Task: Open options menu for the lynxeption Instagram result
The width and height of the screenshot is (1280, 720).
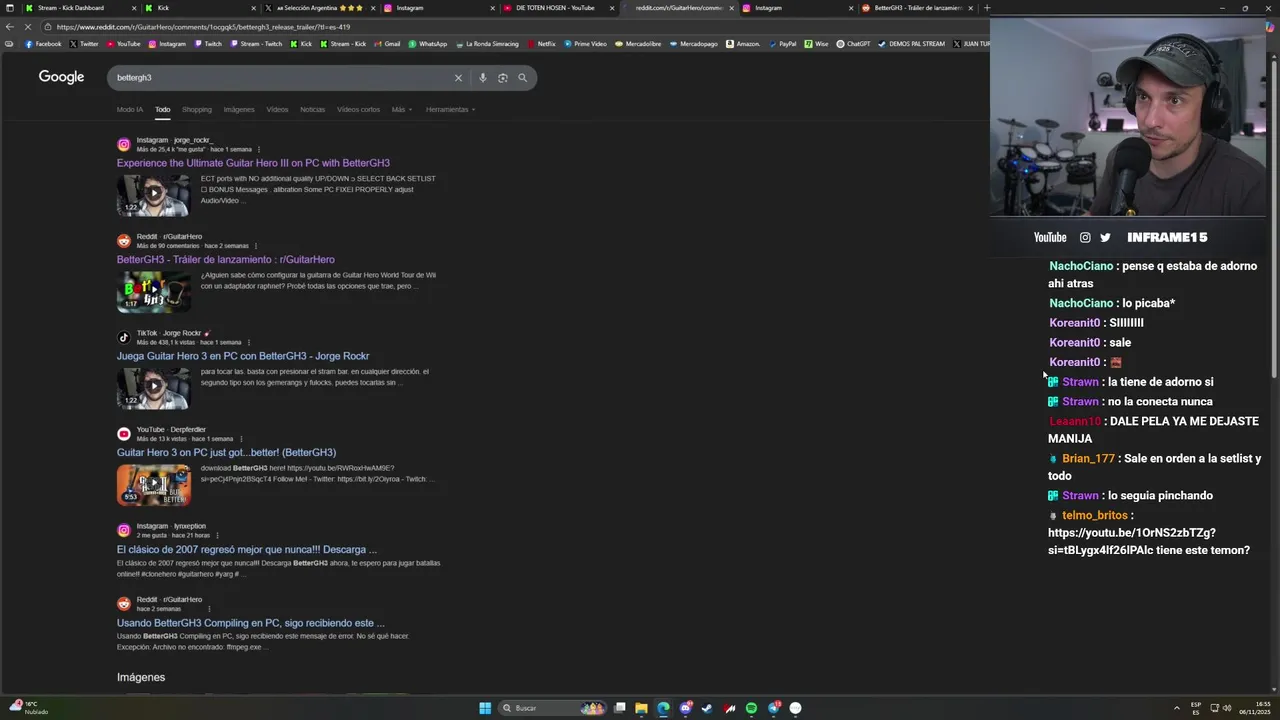Action: (x=217, y=535)
